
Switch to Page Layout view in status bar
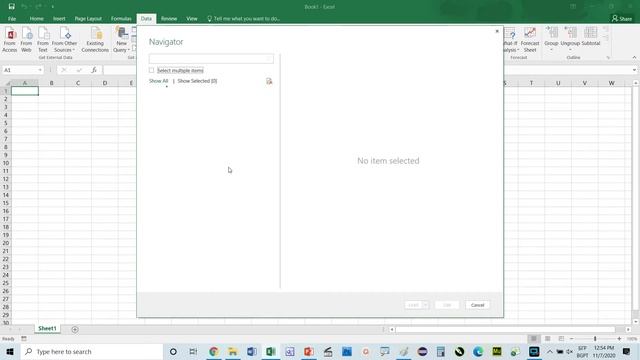[548, 339]
